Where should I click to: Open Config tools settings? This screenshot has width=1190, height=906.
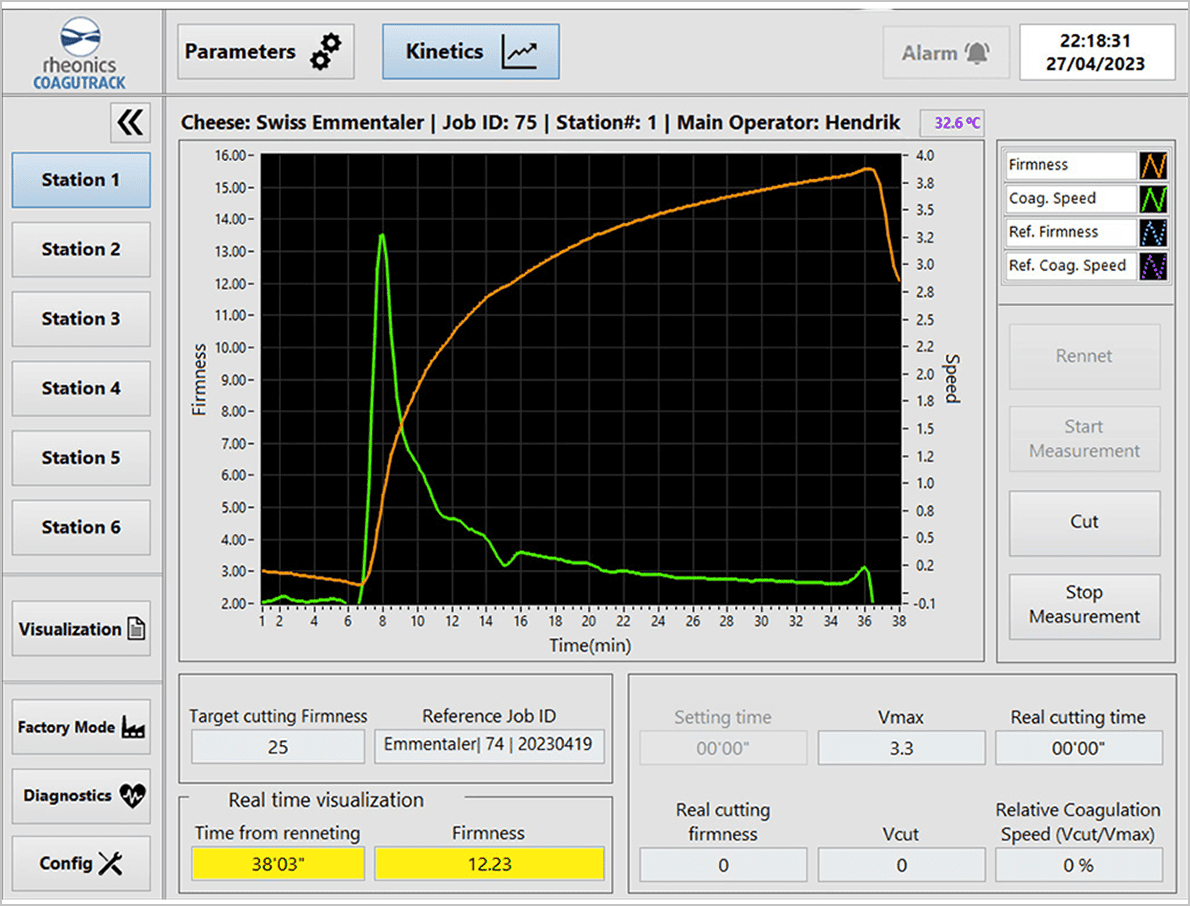tap(81, 864)
